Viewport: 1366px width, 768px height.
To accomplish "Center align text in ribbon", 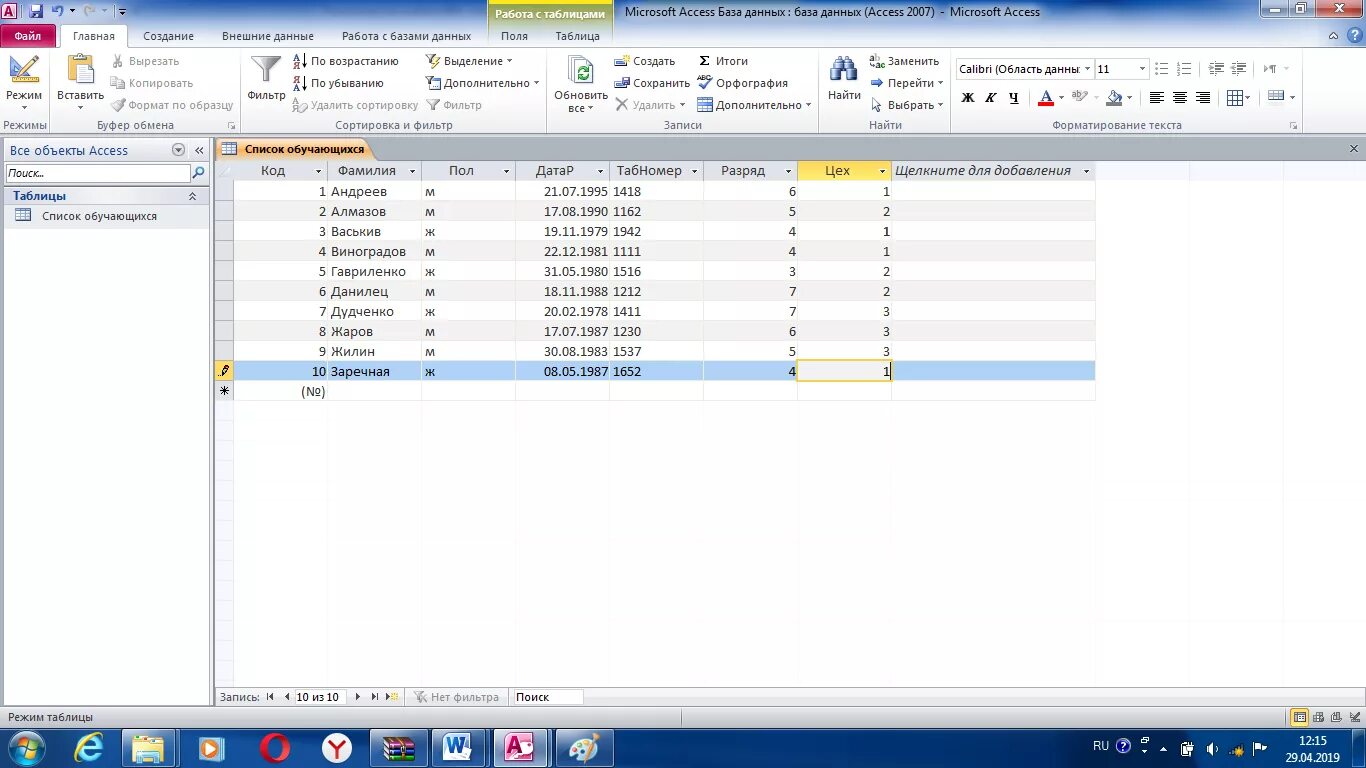I will pos(1179,98).
